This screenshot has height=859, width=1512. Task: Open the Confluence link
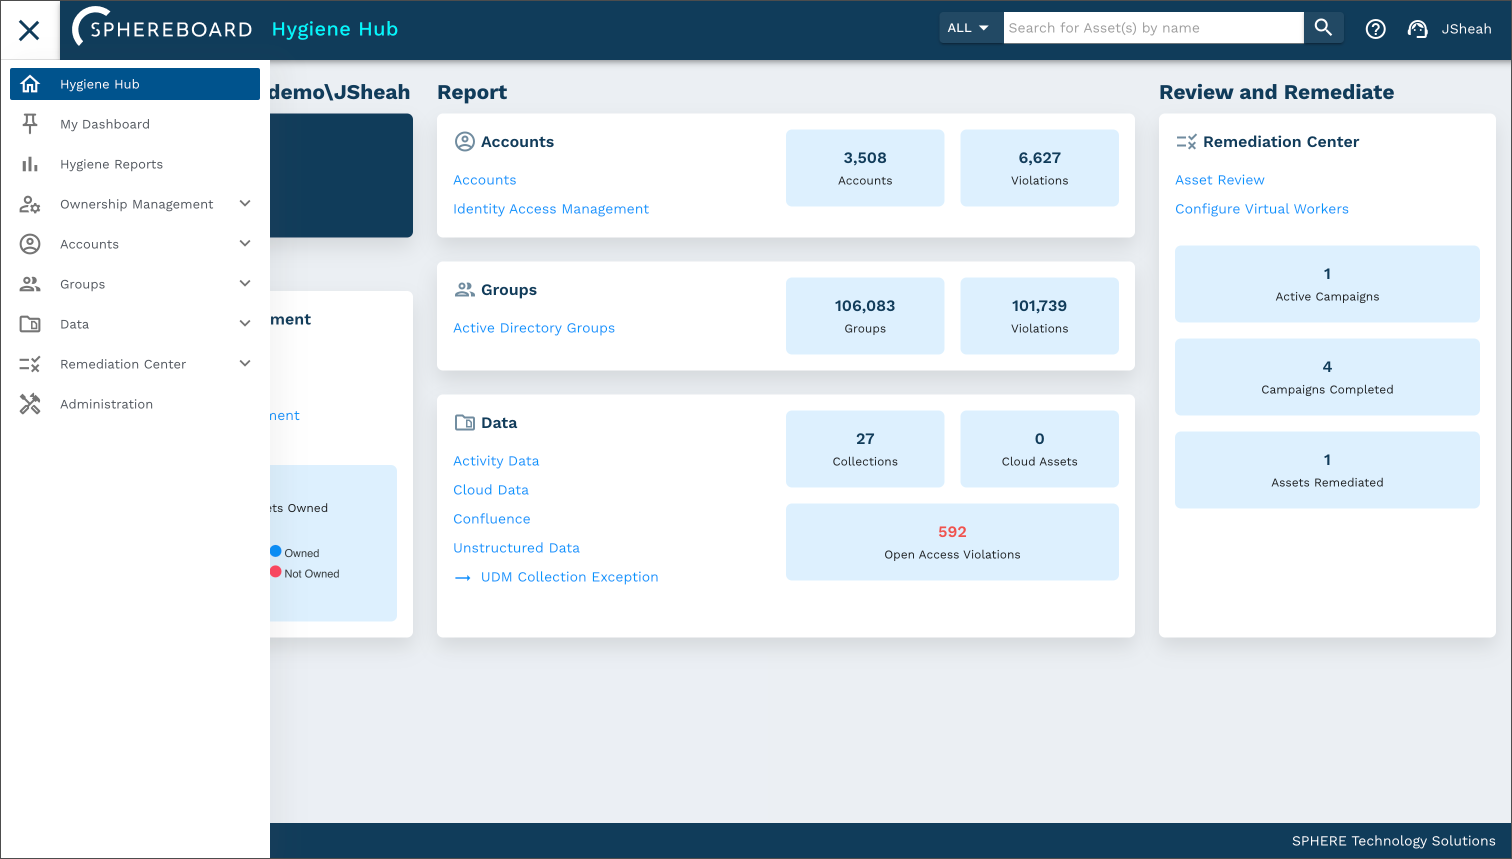click(492, 519)
